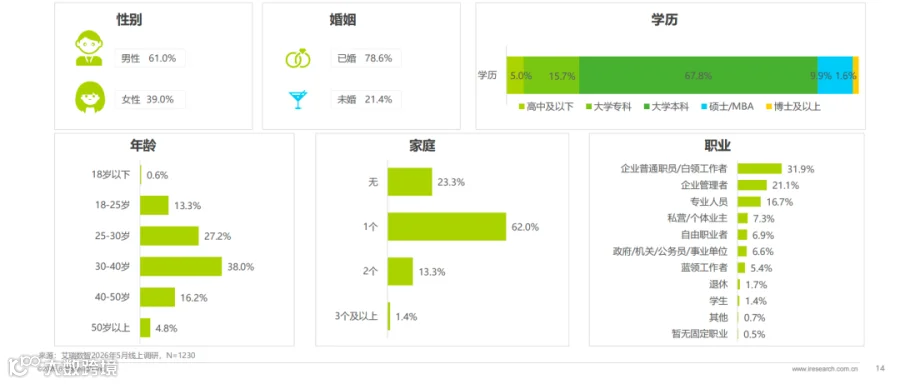Click the 25-30岁 age bar
The image size is (900, 384).
click(169, 236)
